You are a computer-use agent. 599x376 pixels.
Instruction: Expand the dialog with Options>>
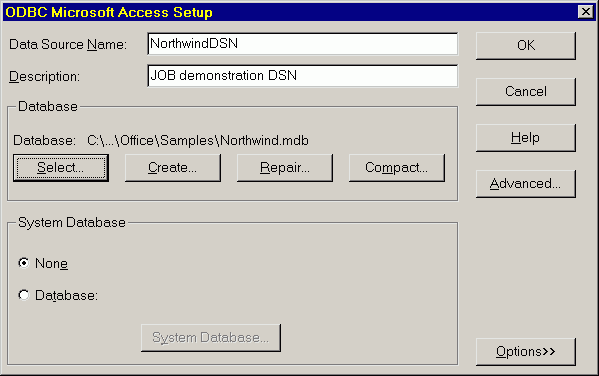coord(526,352)
